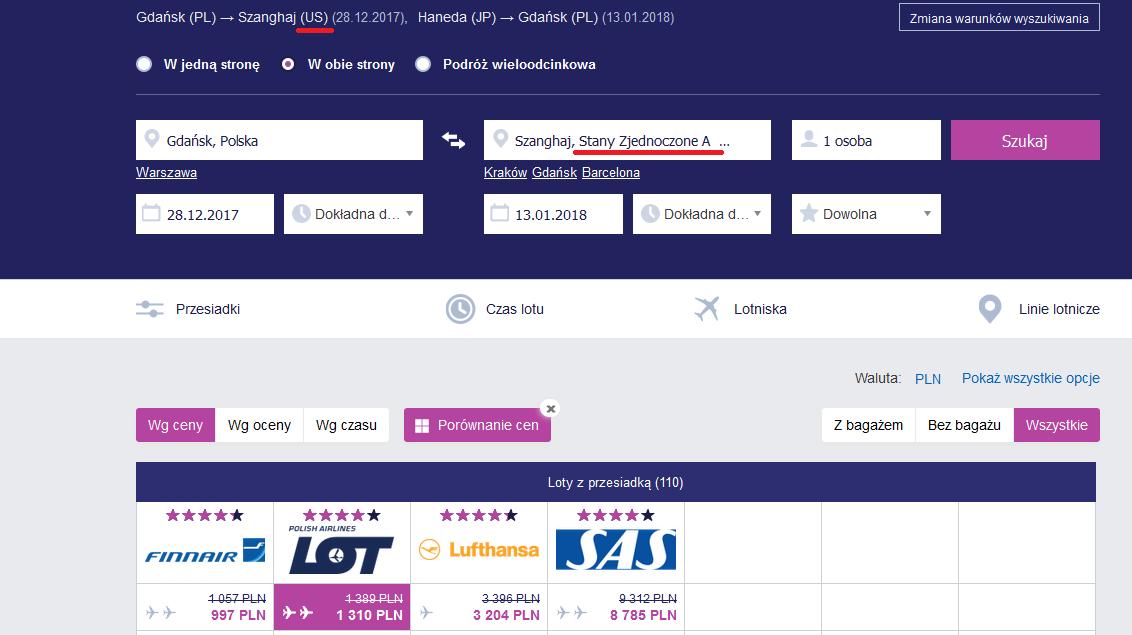
Task: Select LOT 1 310 PLN price cell
Action: tap(342, 607)
